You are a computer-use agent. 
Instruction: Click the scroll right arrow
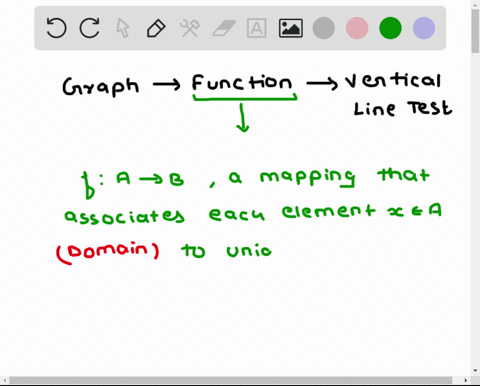(465, 380)
